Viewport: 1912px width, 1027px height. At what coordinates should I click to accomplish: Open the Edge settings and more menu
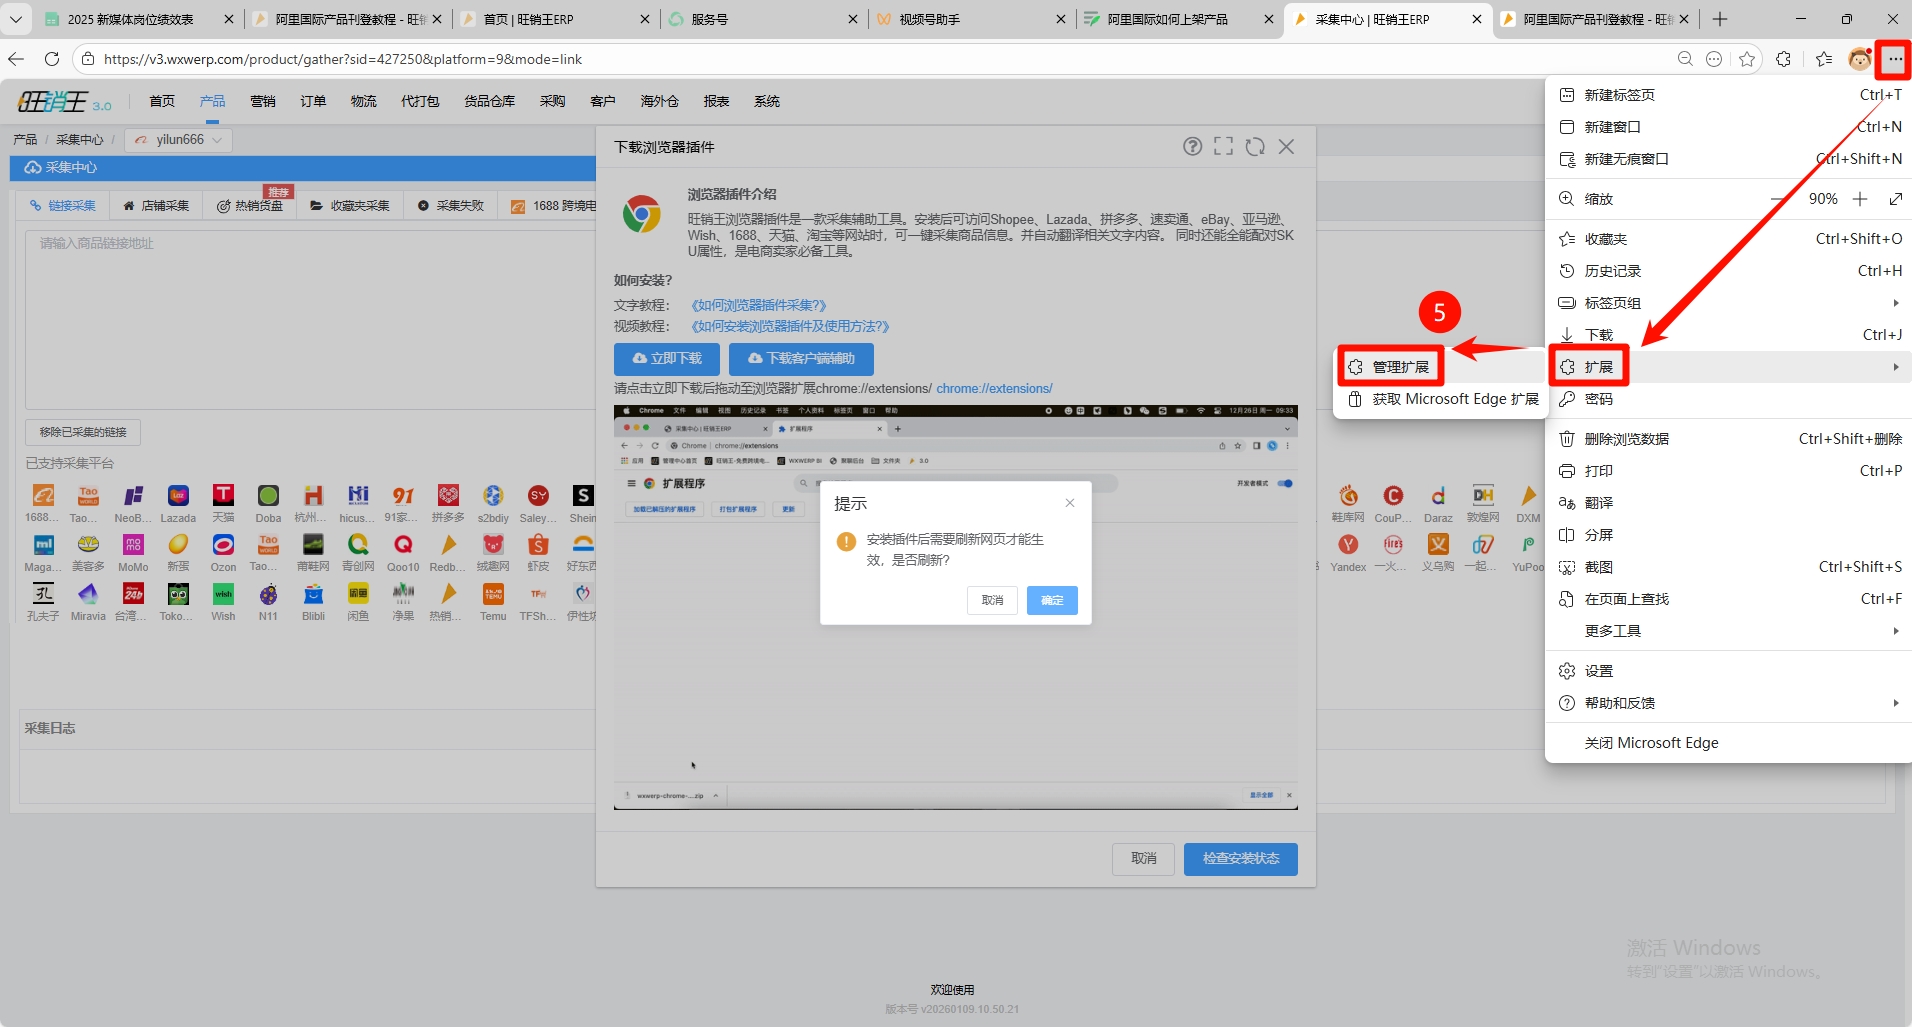pos(1894,59)
